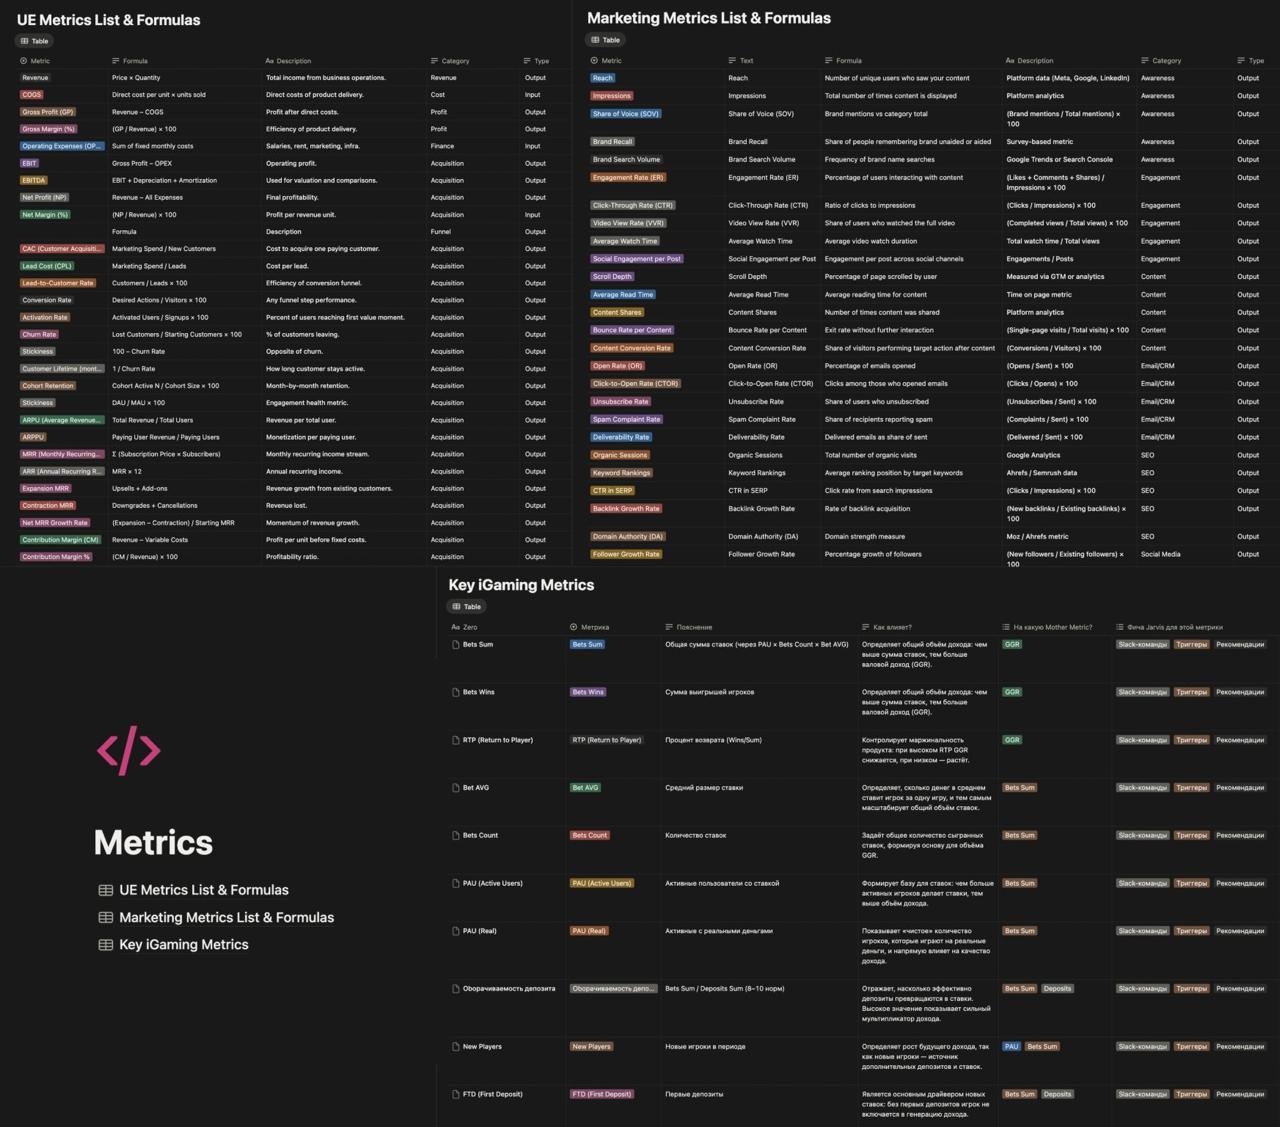Click table icon beside Key iGaming Metrics link
The image size is (1280, 1127).
(x=105, y=945)
